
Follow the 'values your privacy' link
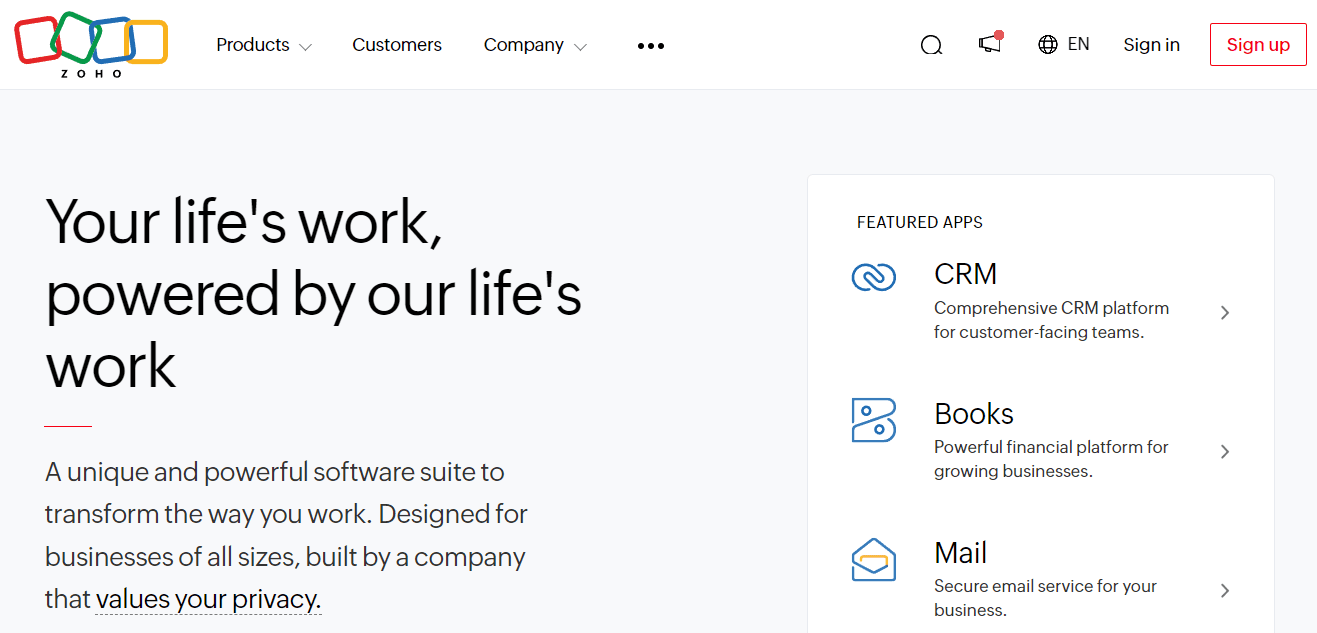207,598
